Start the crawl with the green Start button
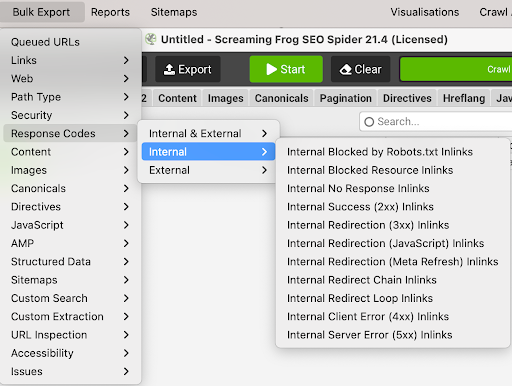The width and height of the screenshot is (512, 386). tap(286, 69)
